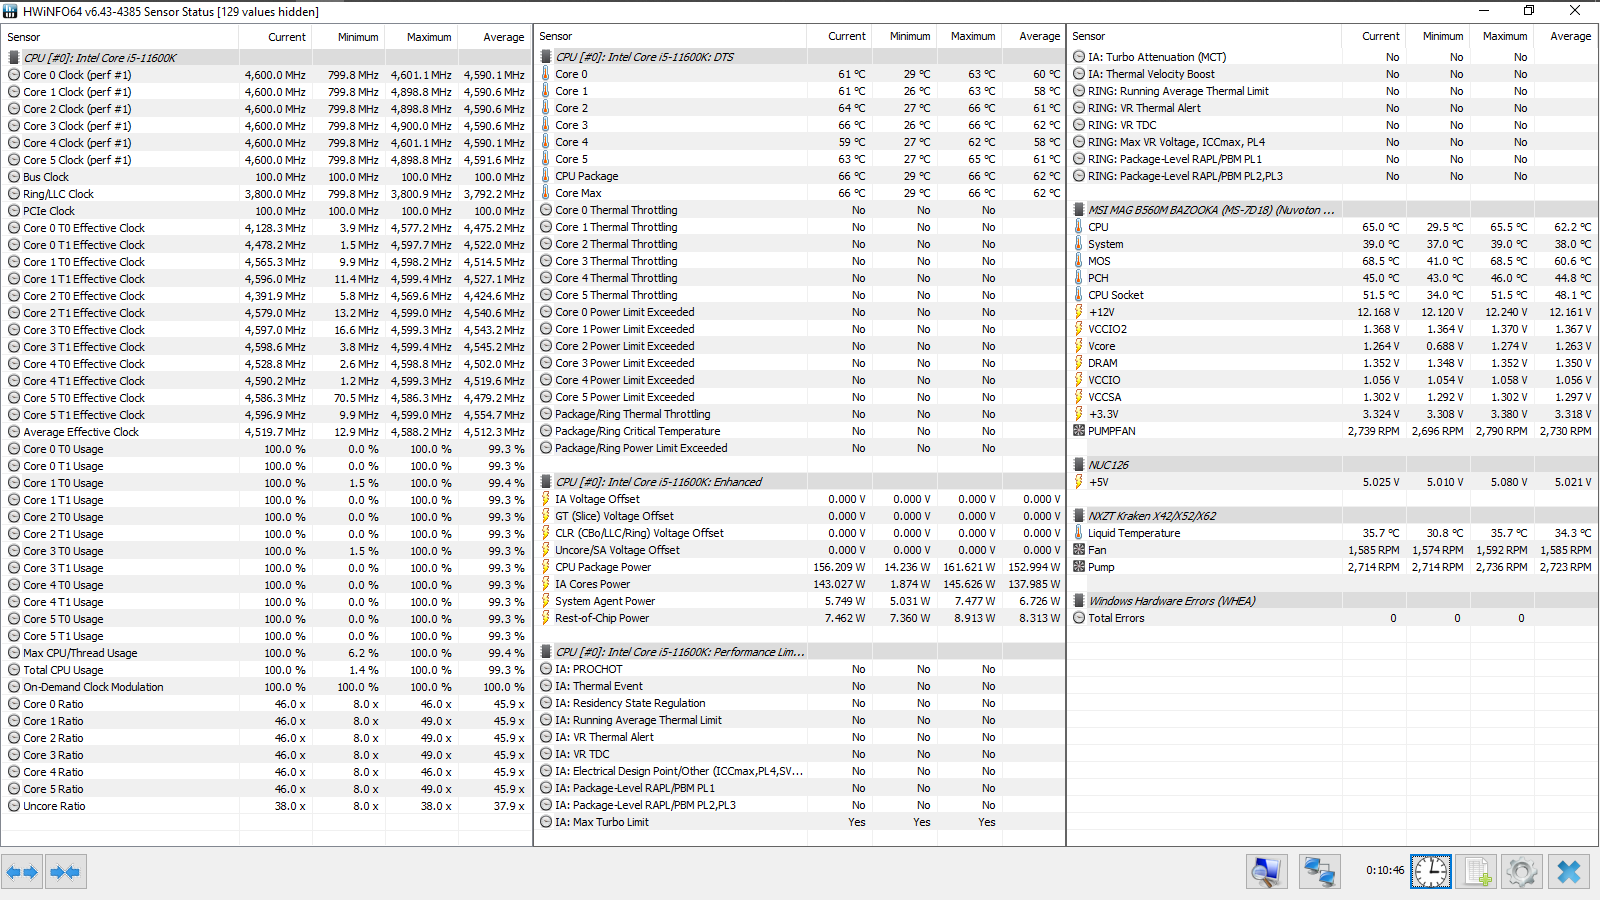This screenshot has height=900, width=1600.
Task: Open the monitor with magnifier summary button
Action: 1266,872
